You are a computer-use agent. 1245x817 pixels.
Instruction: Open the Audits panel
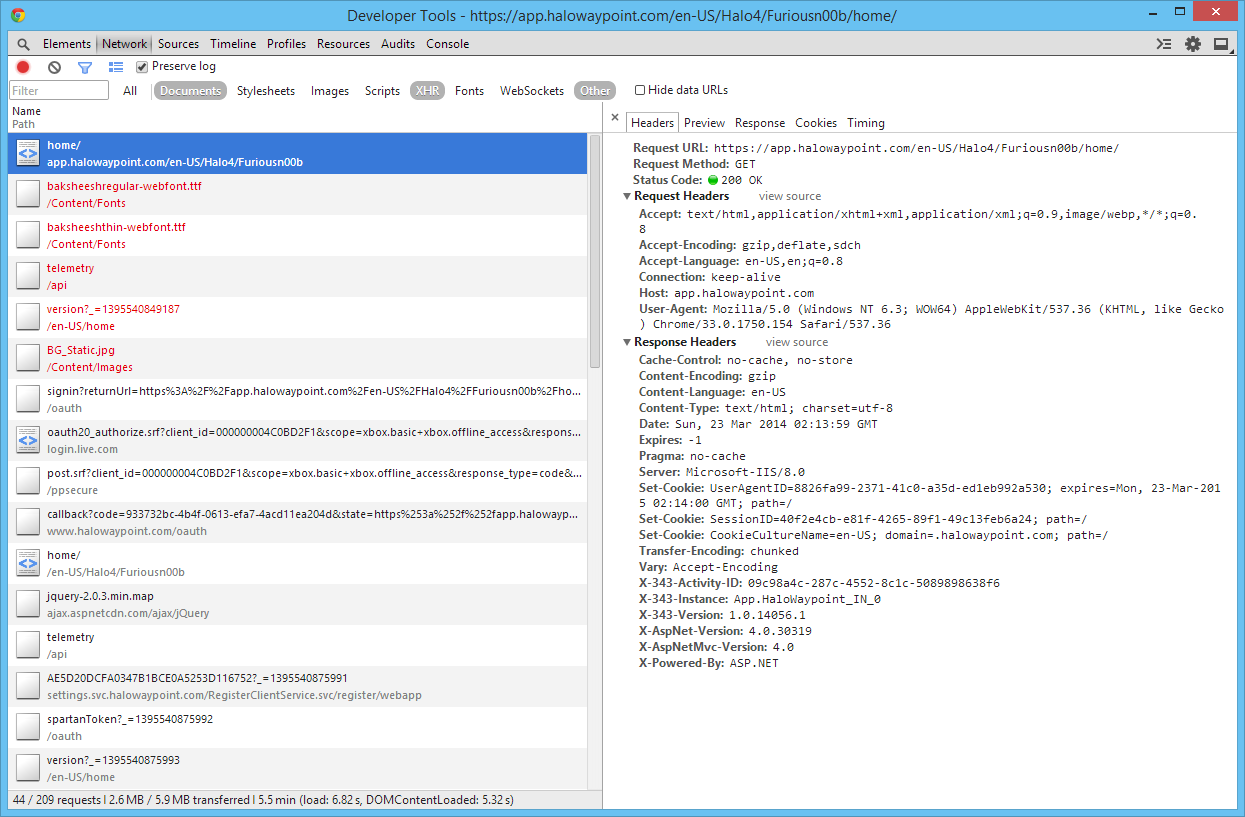click(x=398, y=44)
